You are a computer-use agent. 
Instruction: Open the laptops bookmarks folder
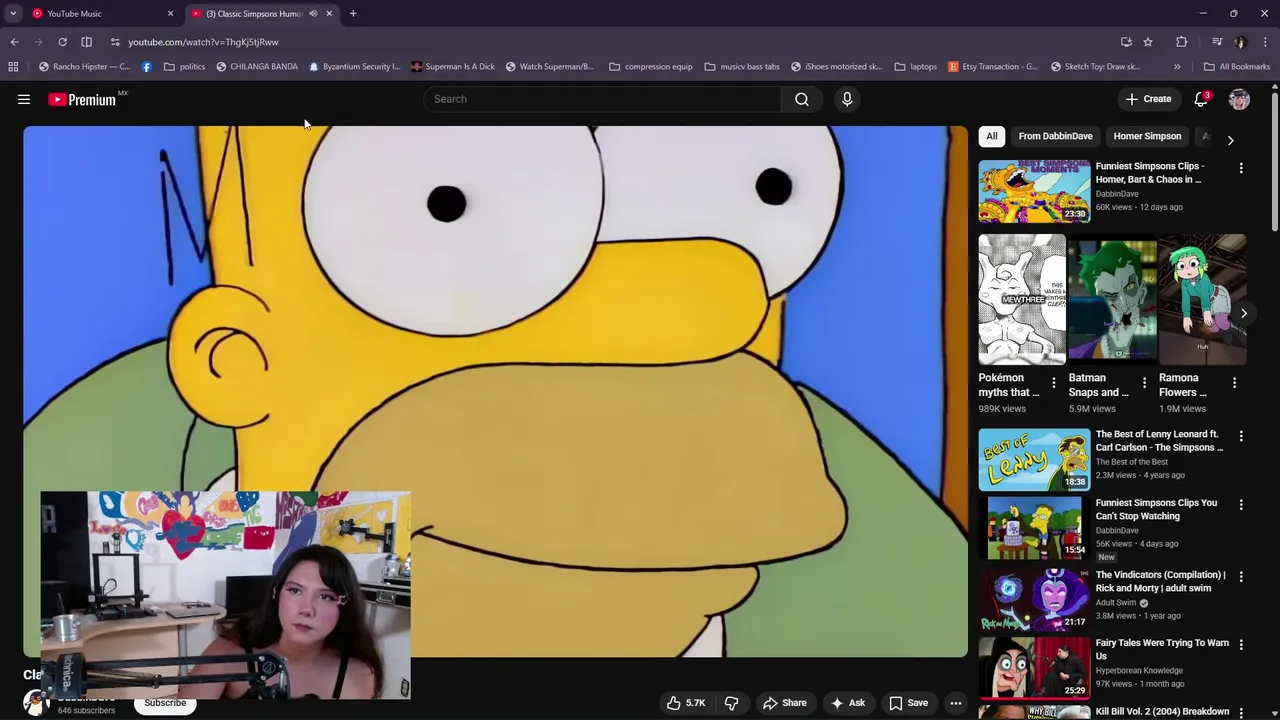[x=915, y=67]
